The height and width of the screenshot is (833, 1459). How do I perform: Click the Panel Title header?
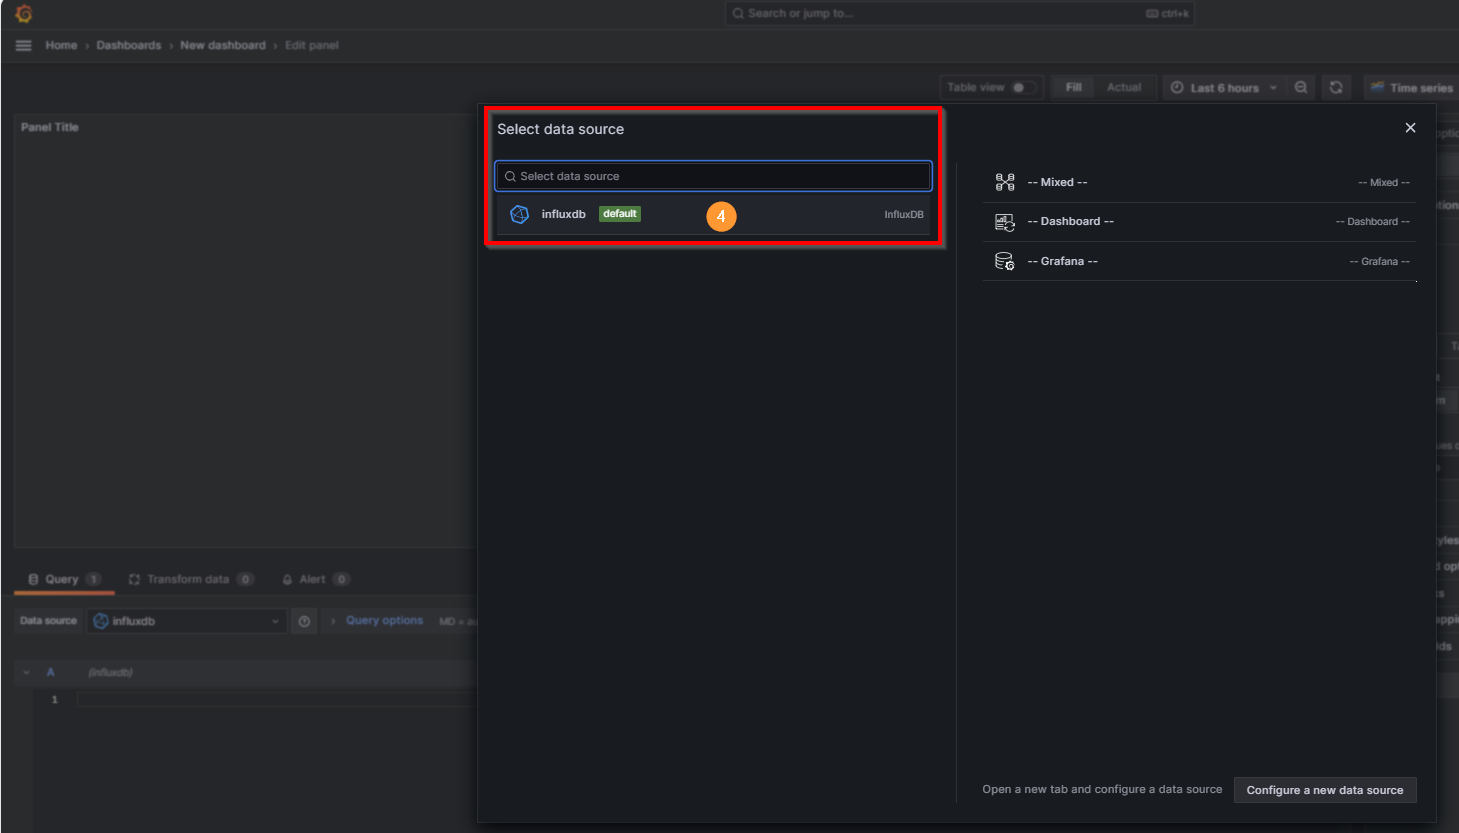coord(50,127)
